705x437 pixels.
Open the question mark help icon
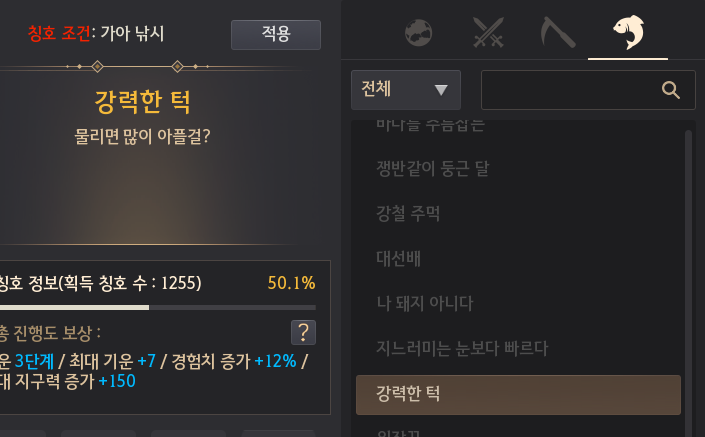303,333
